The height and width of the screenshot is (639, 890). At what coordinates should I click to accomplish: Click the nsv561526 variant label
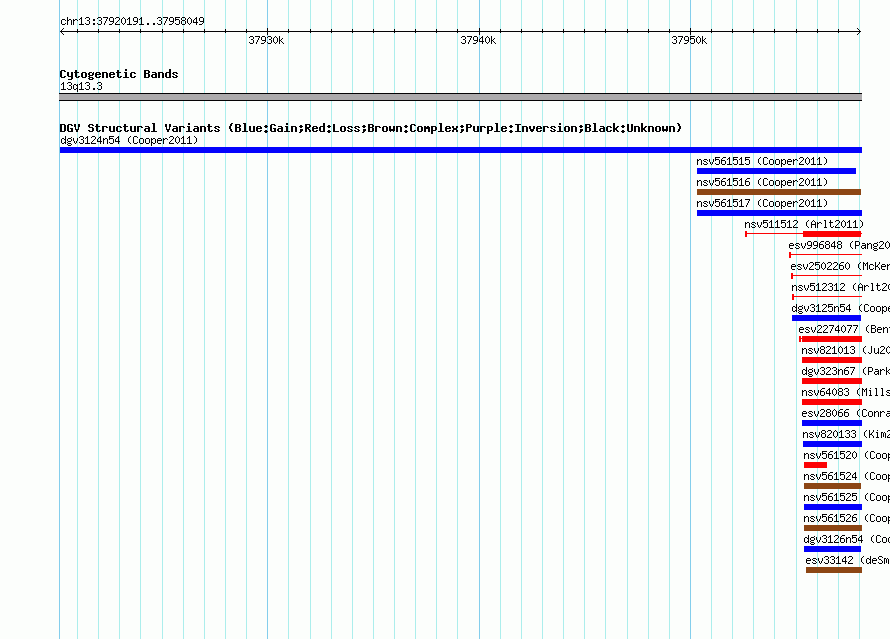click(847, 518)
